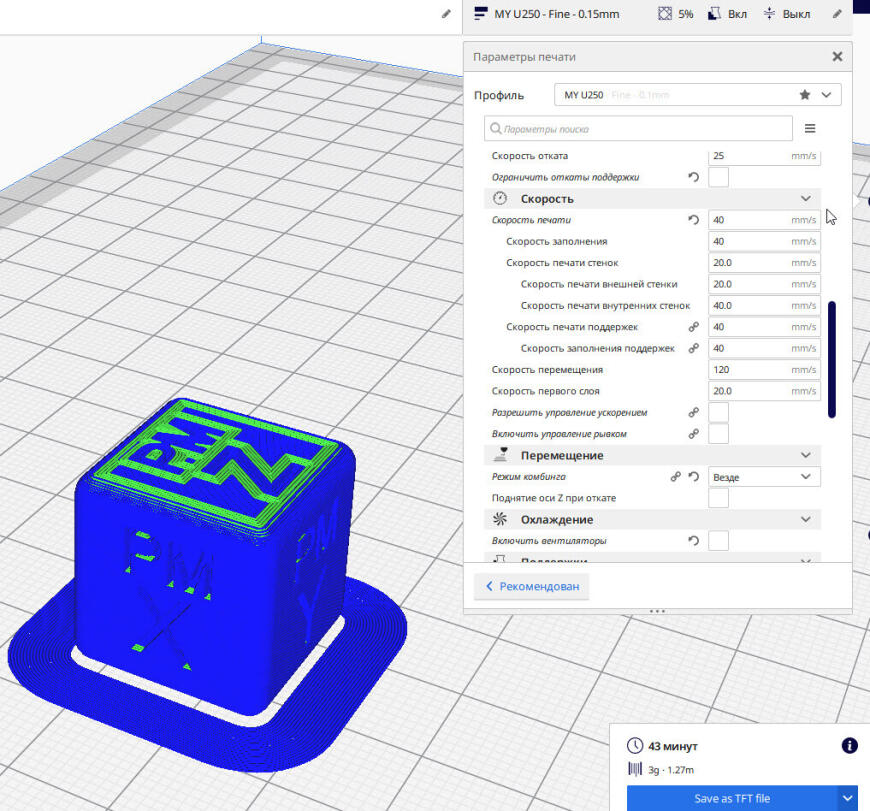Click link icon for Включить управление рывком
Screen dimensions: 870x811
694,434
